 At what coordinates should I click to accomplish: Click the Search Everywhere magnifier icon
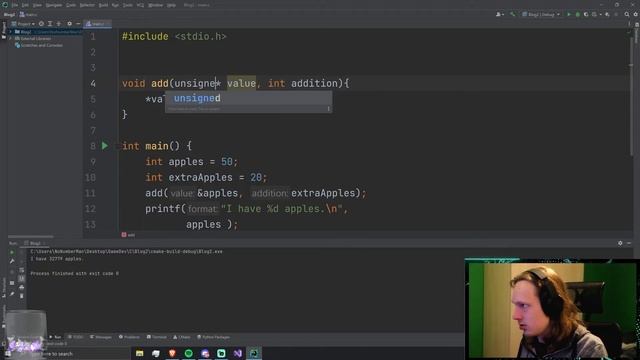627,14
